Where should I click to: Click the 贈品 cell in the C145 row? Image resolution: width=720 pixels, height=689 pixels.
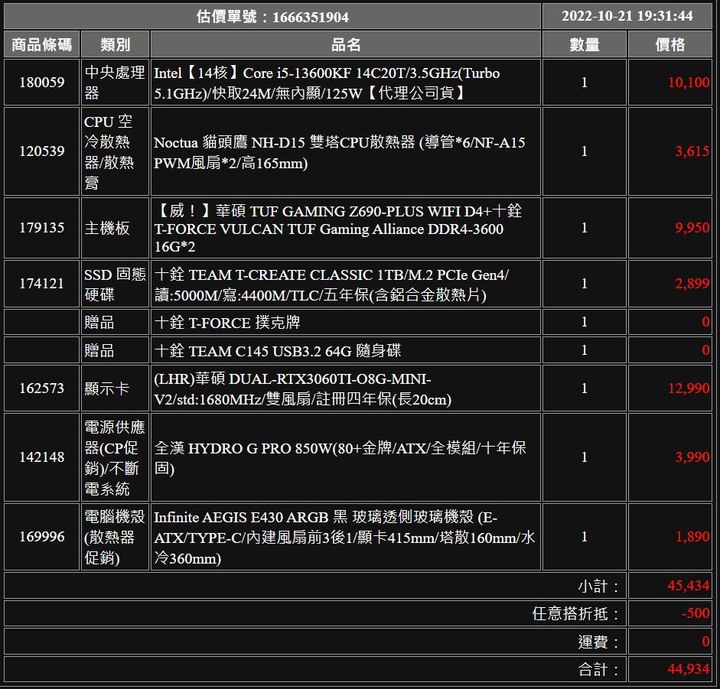point(115,350)
